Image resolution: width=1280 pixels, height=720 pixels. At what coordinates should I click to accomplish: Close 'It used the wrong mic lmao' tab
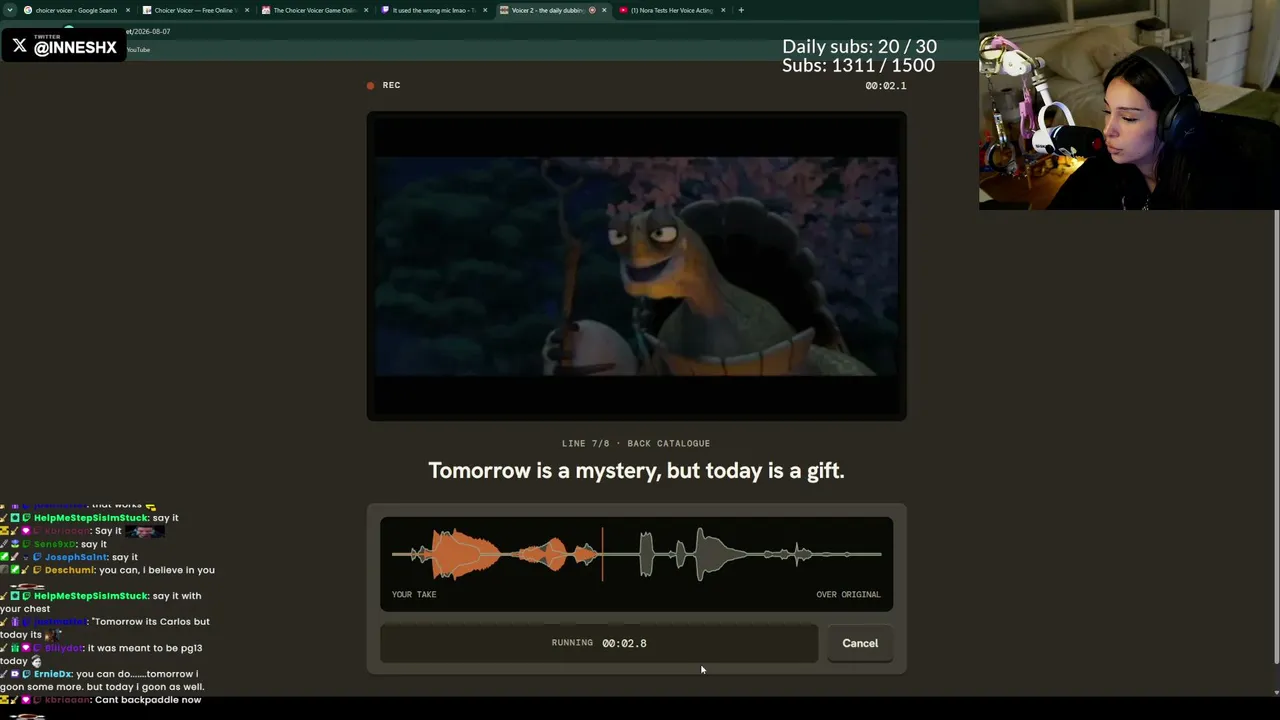[485, 10]
